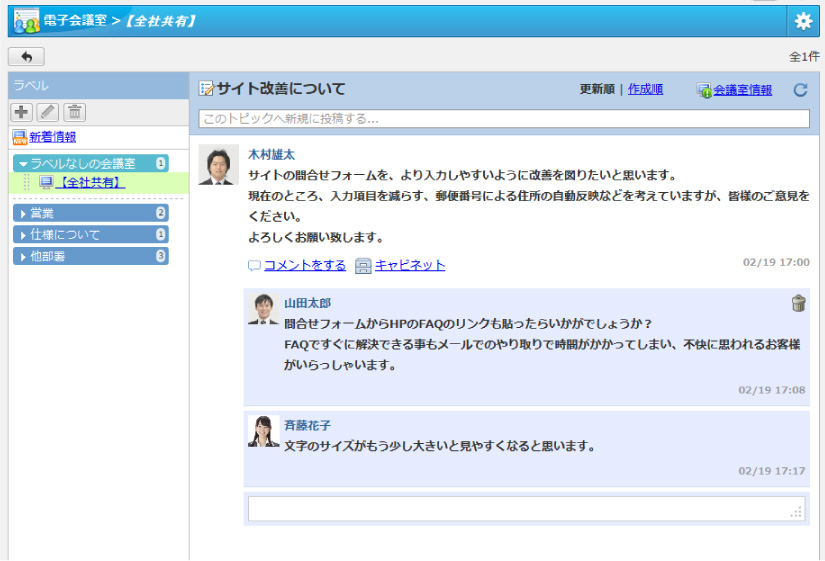Add a new label with plus icon
Viewport: 825px width, 561px height.
[22, 112]
